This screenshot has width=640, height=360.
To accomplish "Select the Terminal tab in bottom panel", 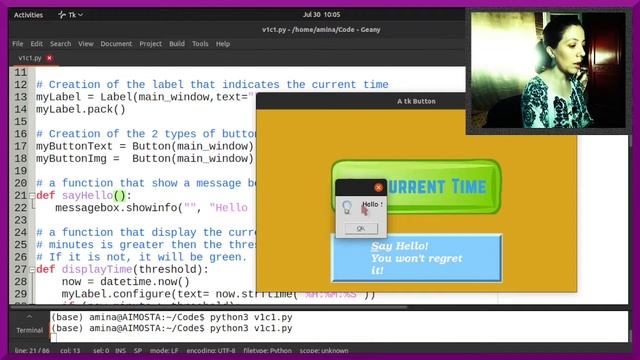I will pos(29,330).
